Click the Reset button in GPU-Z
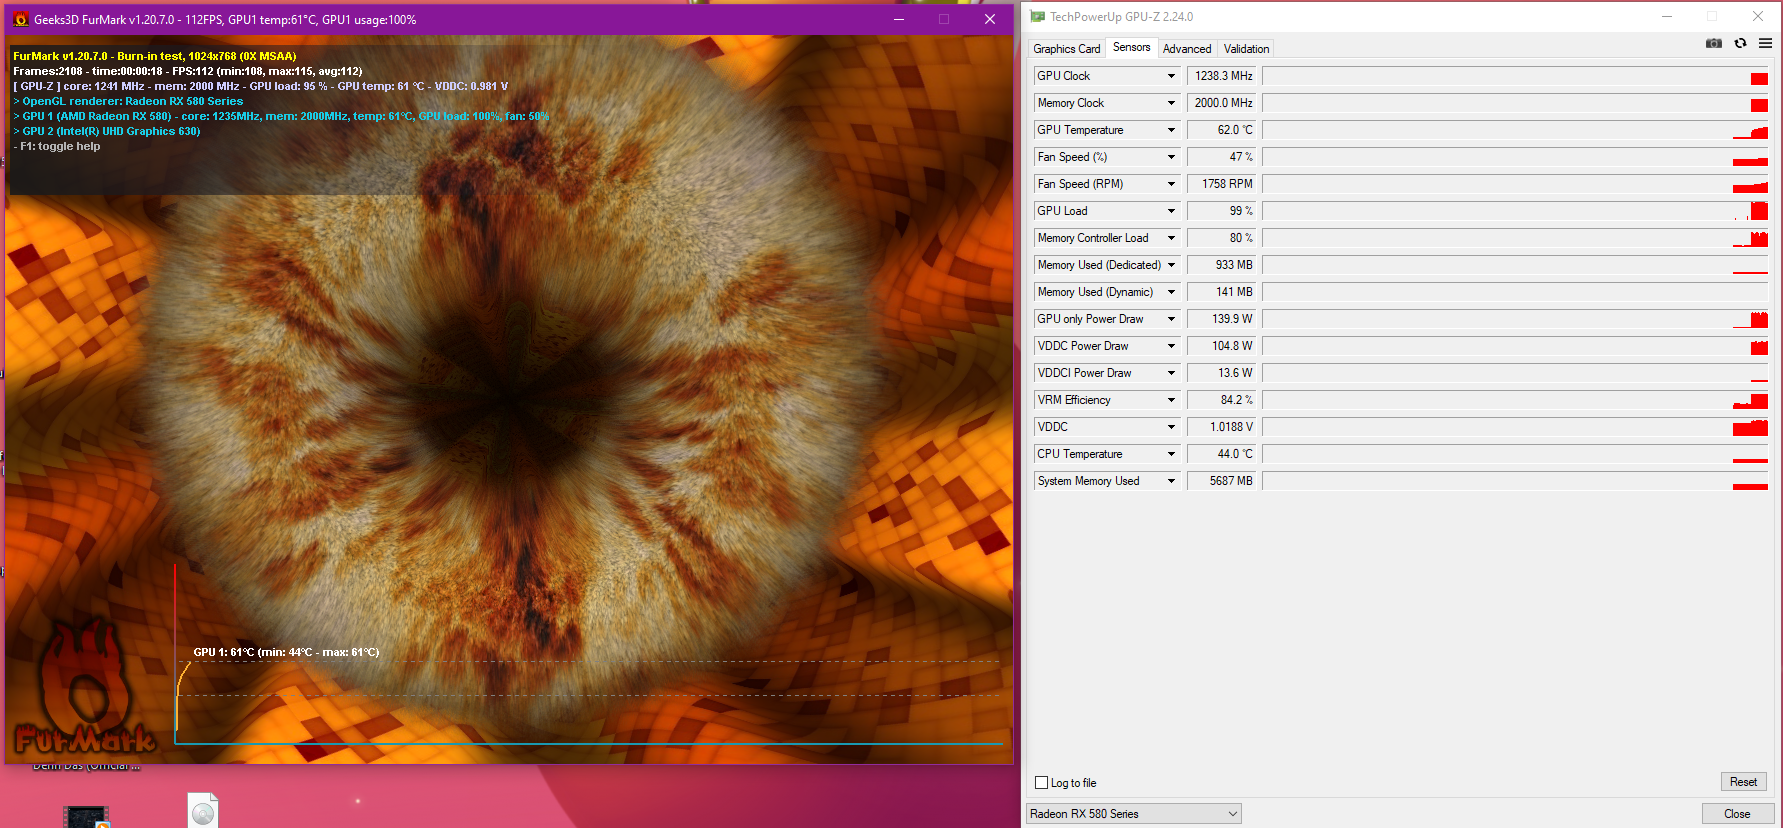Viewport: 1783px width, 828px height. (x=1743, y=782)
